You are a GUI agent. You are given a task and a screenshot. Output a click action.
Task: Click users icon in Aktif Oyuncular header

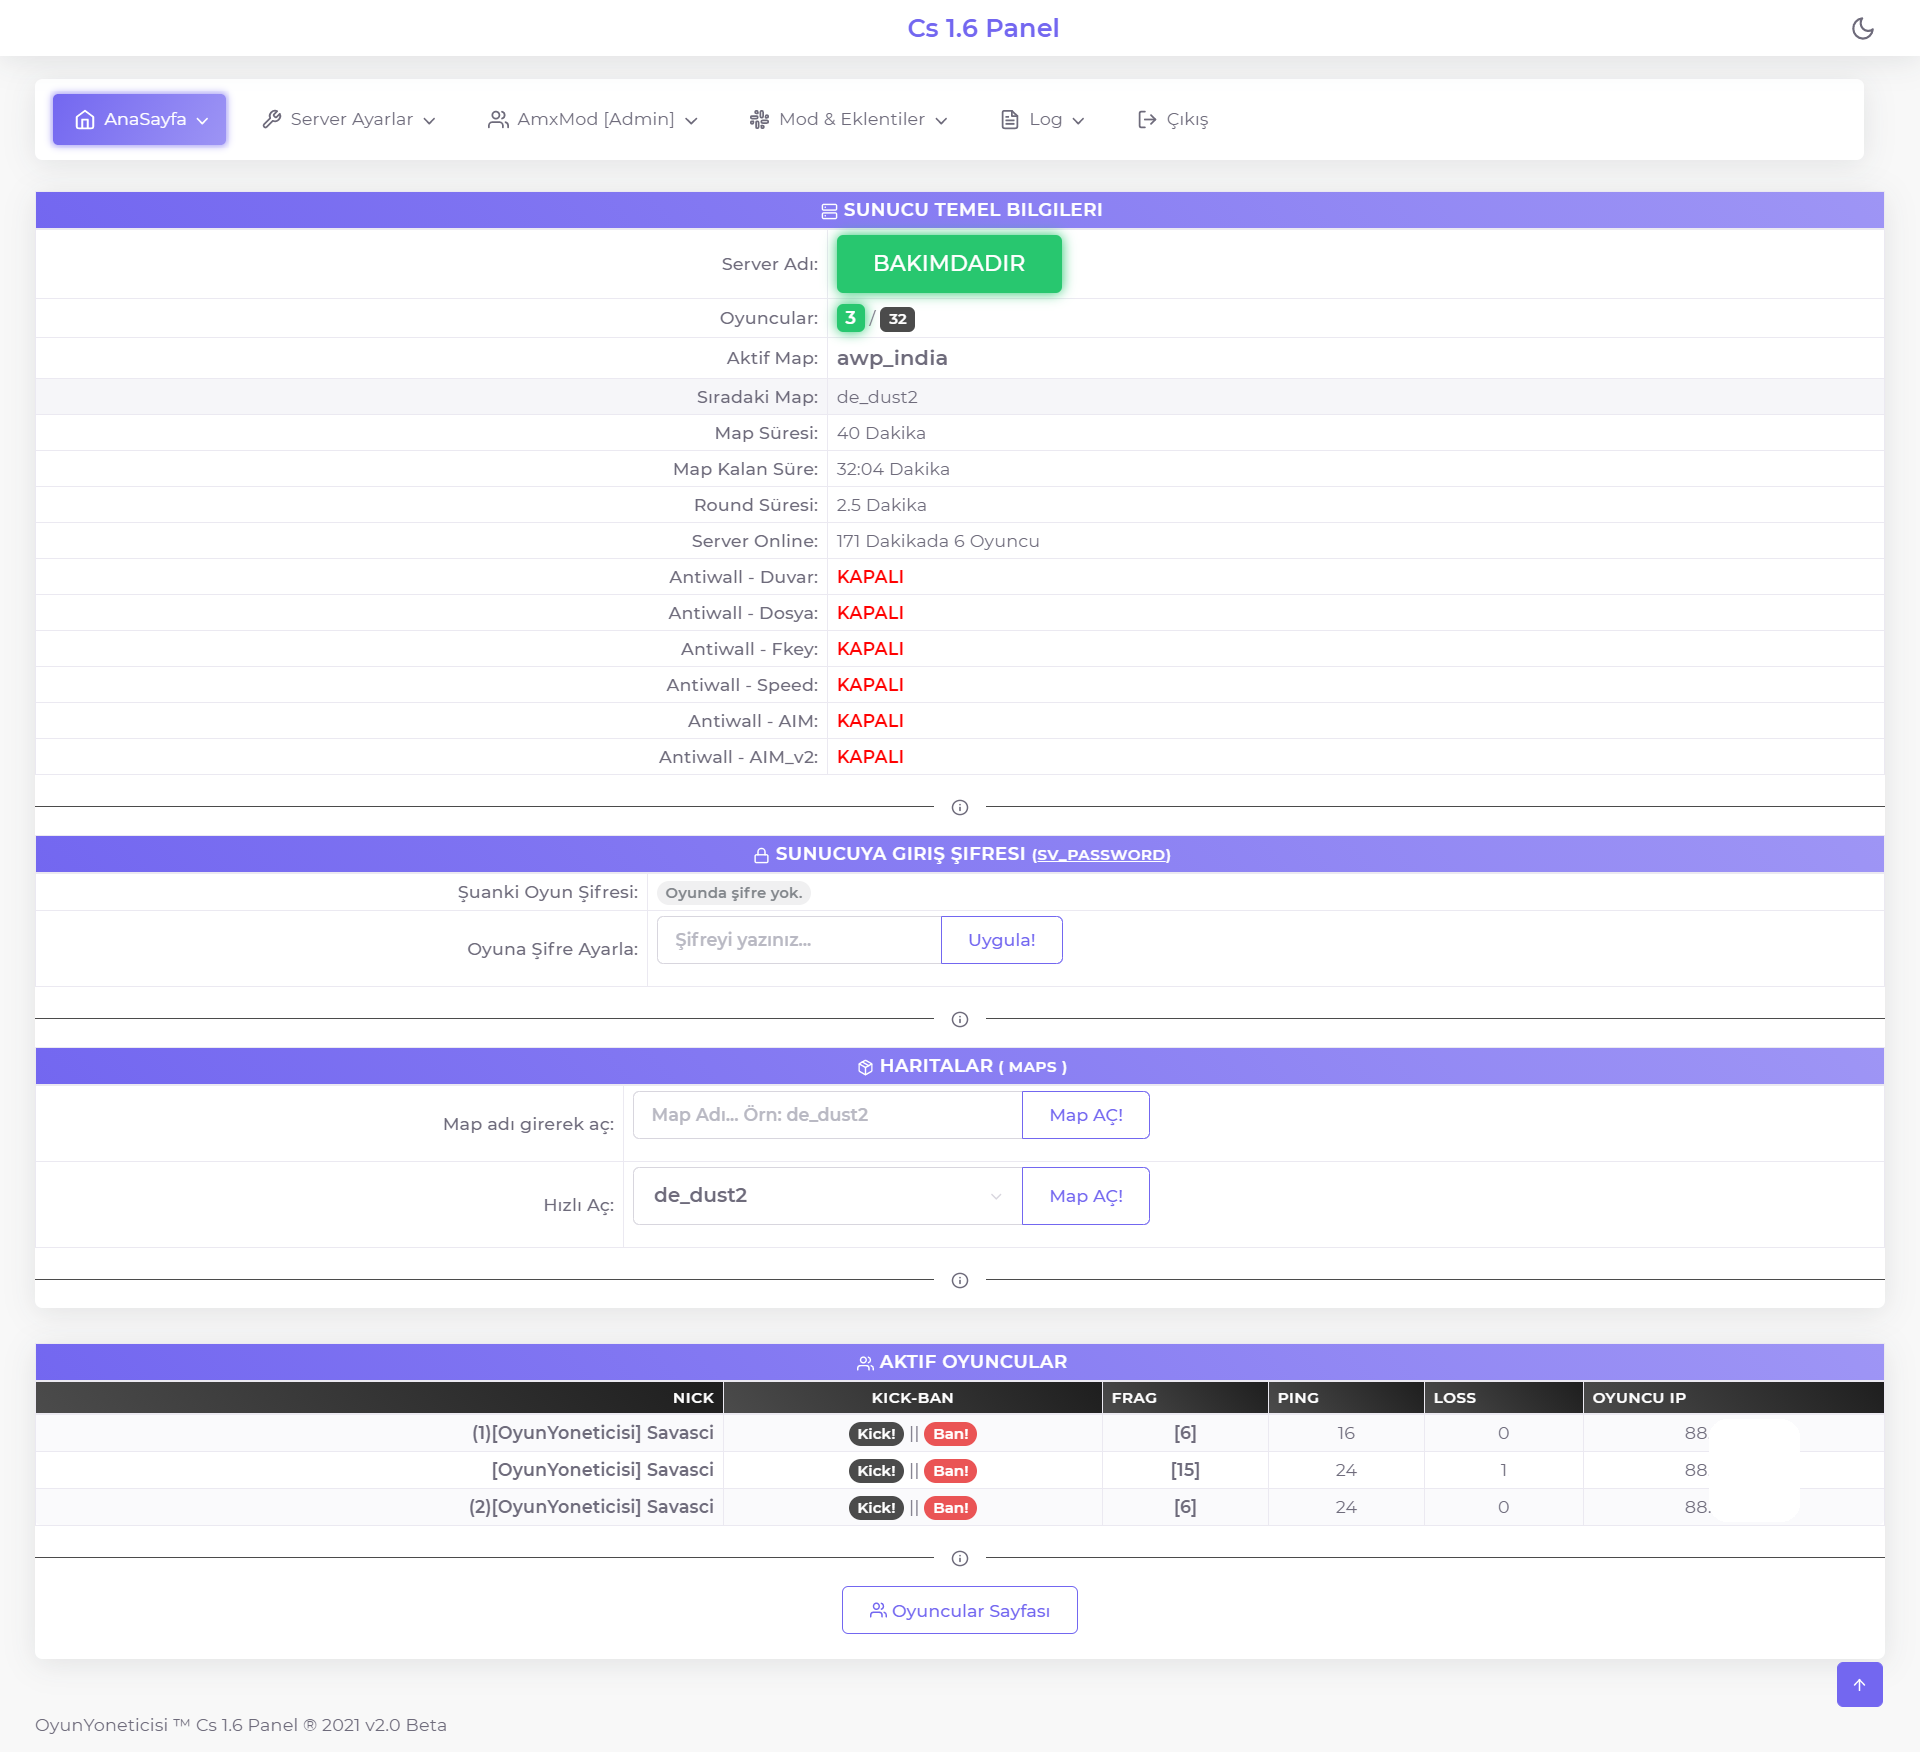tap(866, 1363)
